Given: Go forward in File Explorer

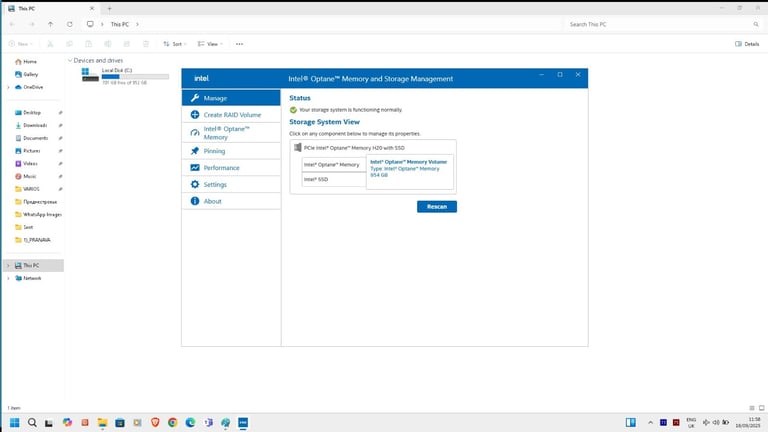Looking at the screenshot, I should coord(32,24).
